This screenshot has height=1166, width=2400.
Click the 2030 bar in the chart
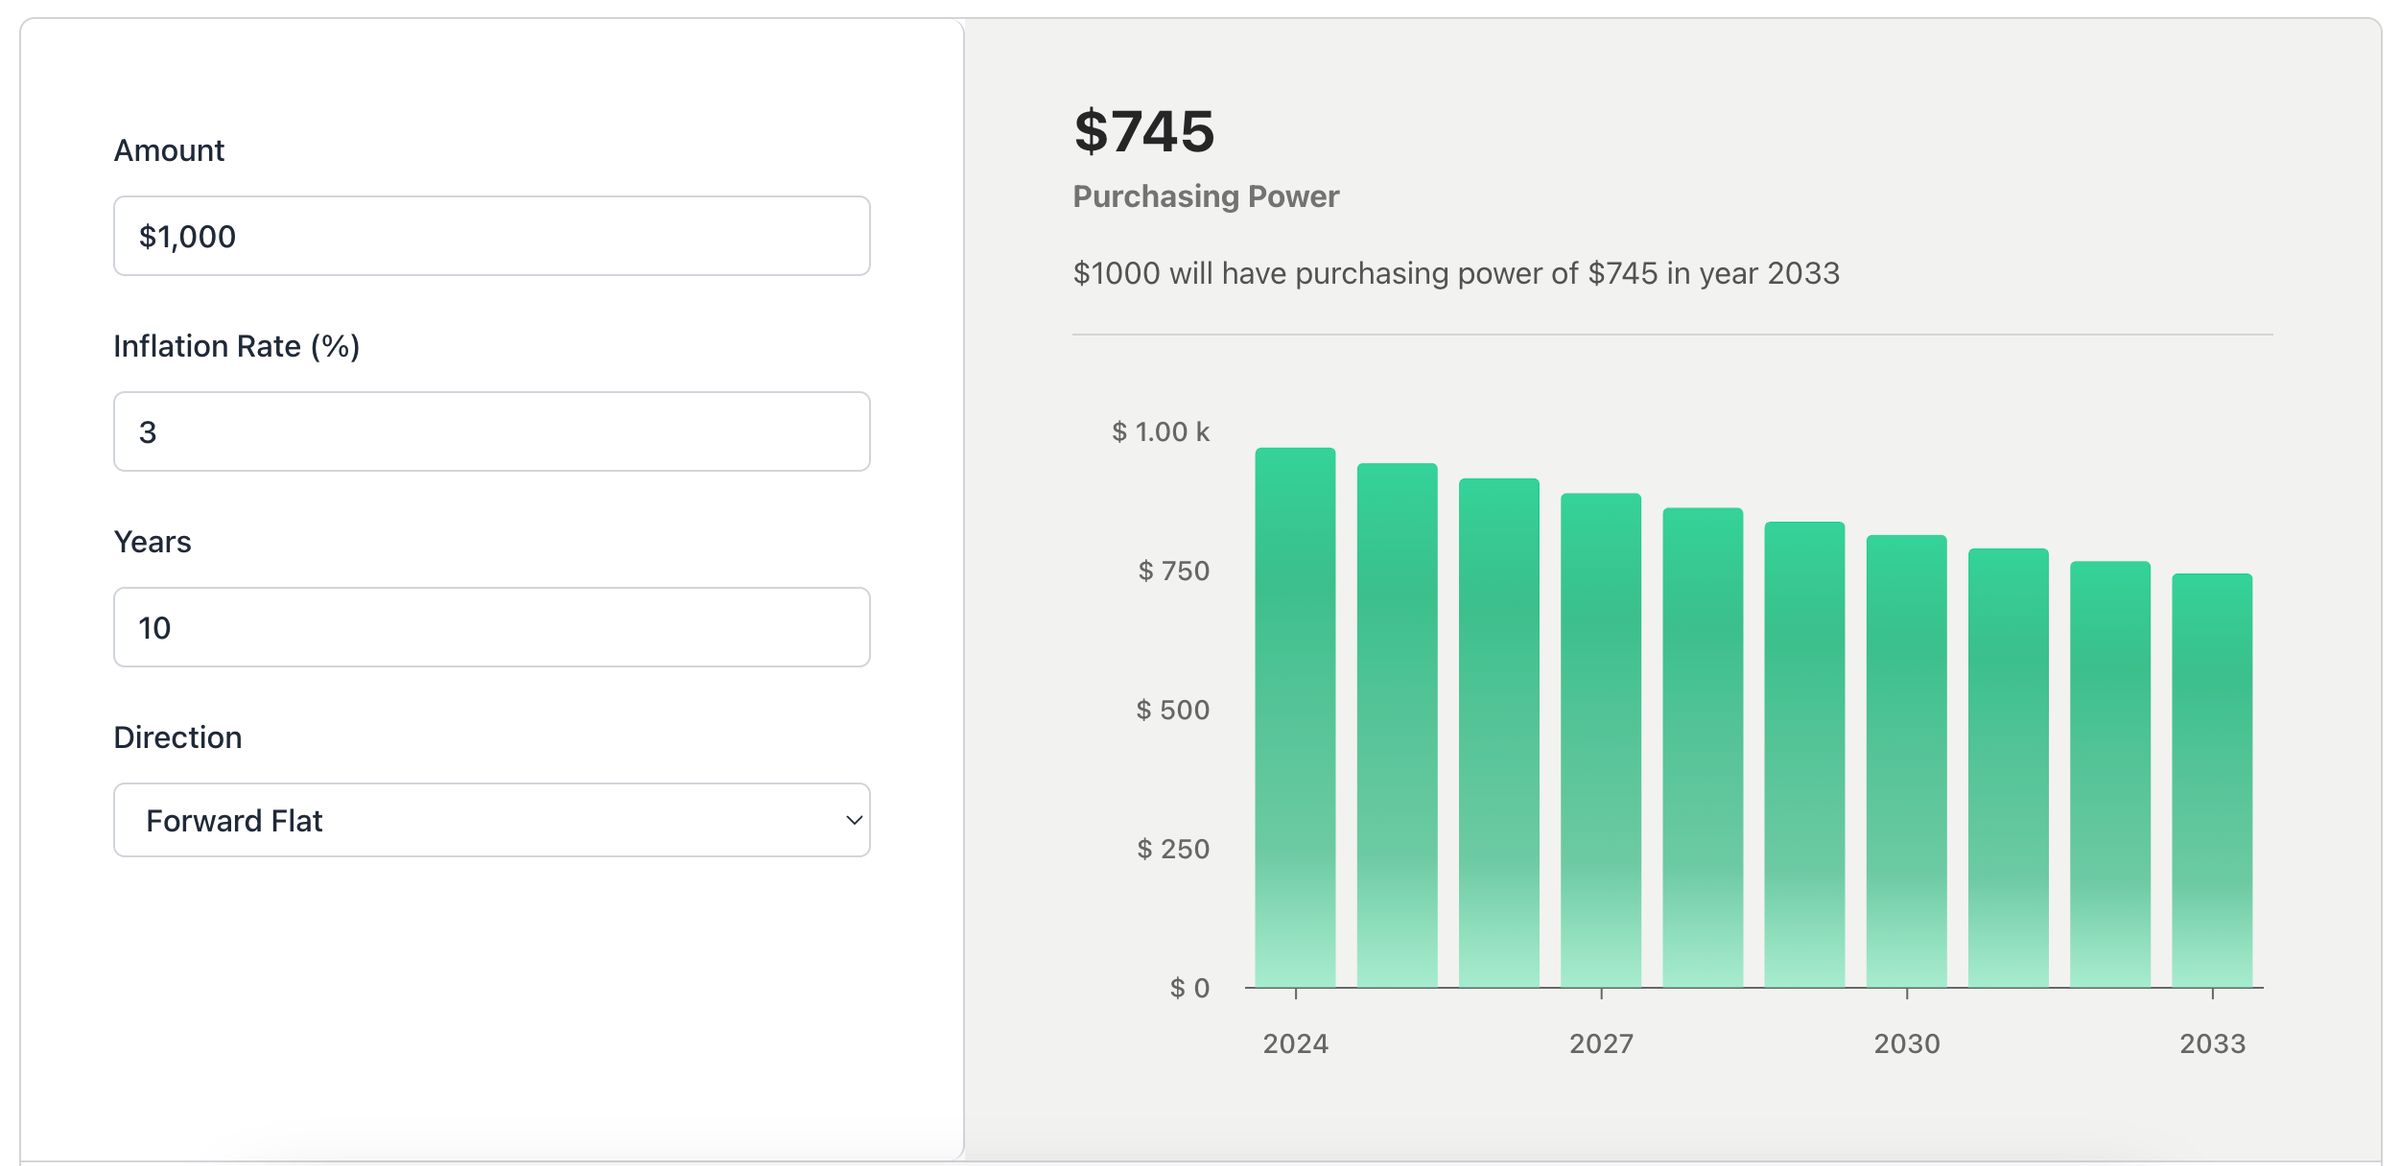(1907, 761)
